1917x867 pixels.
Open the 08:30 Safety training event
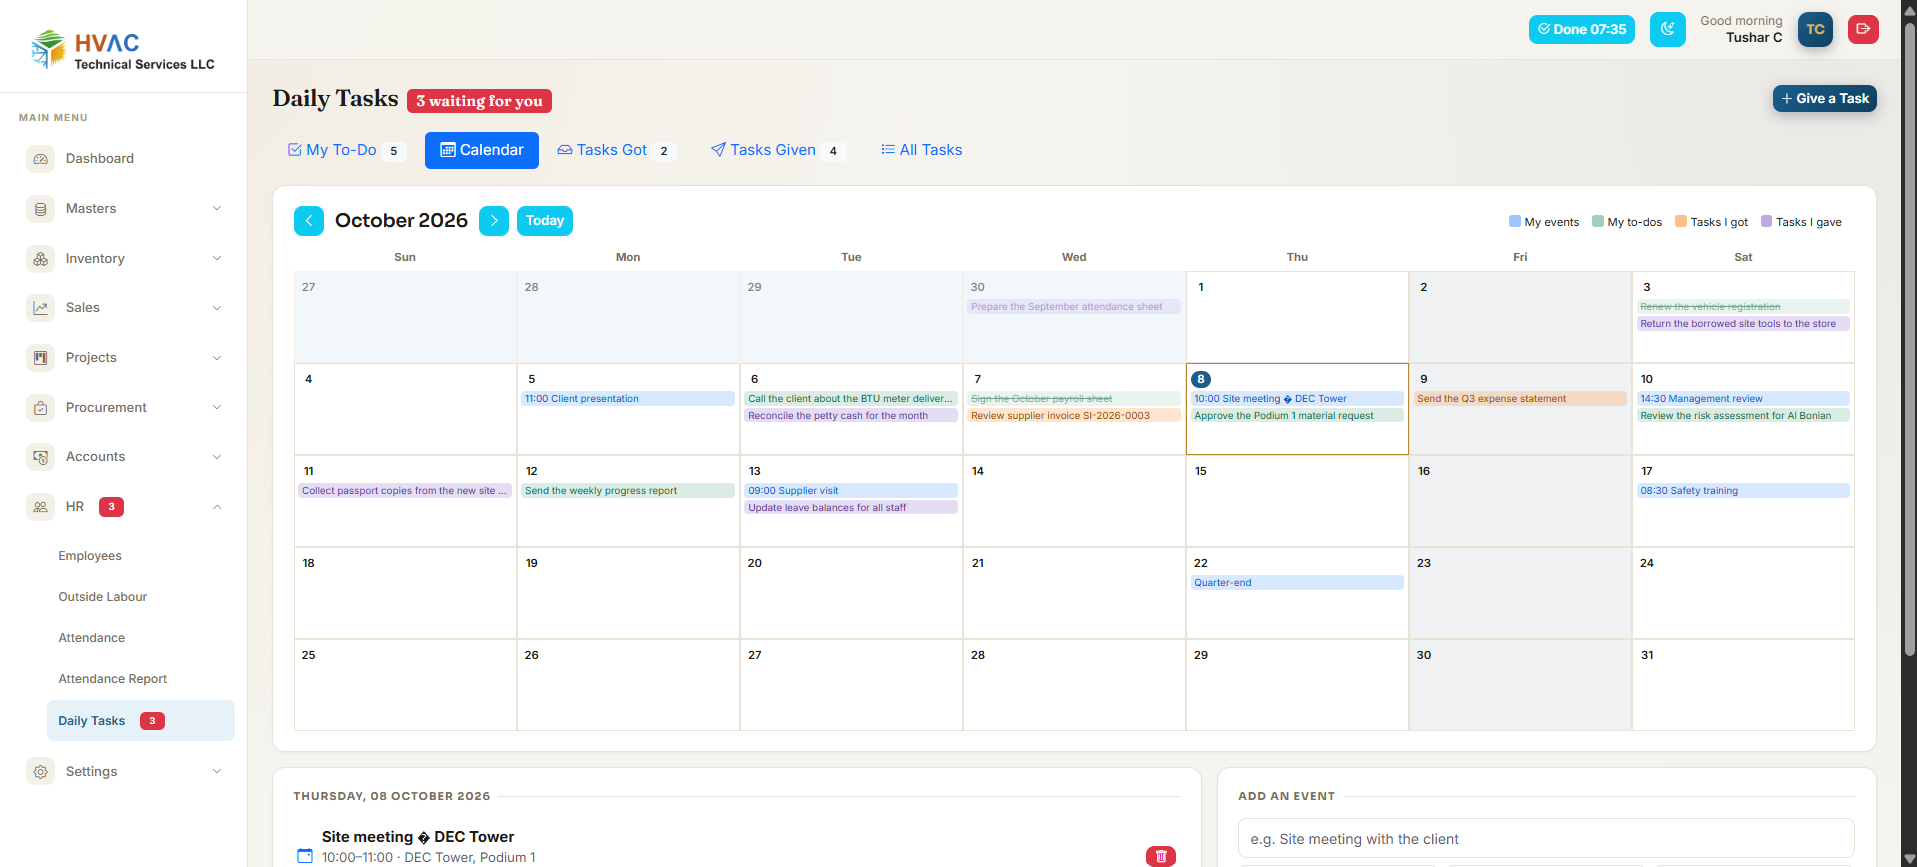pyautogui.click(x=1743, y=491)
